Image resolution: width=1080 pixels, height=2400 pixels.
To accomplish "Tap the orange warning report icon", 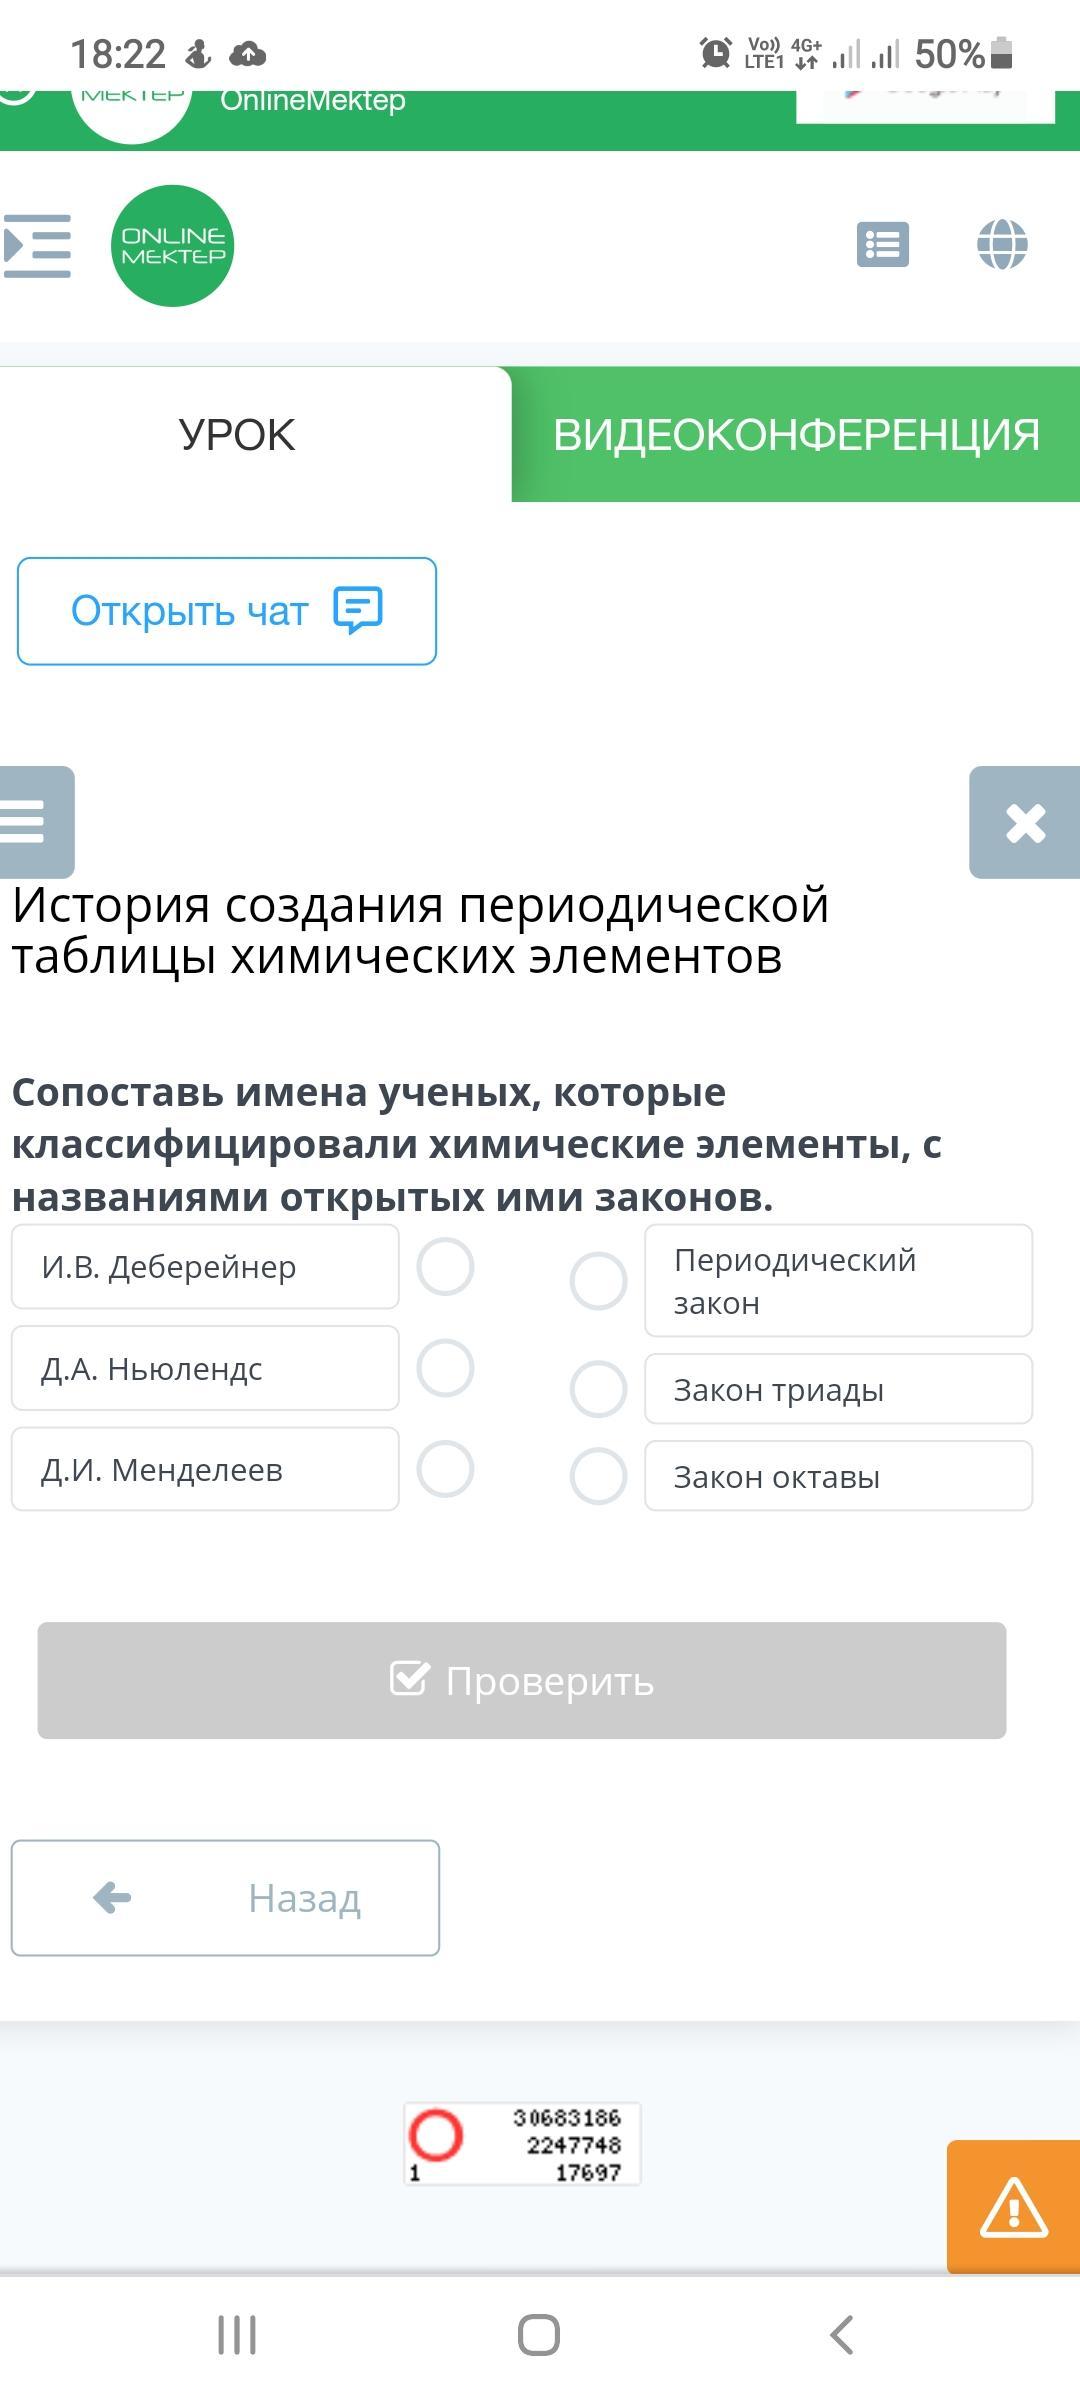I will click(x=1013, y=2207).
